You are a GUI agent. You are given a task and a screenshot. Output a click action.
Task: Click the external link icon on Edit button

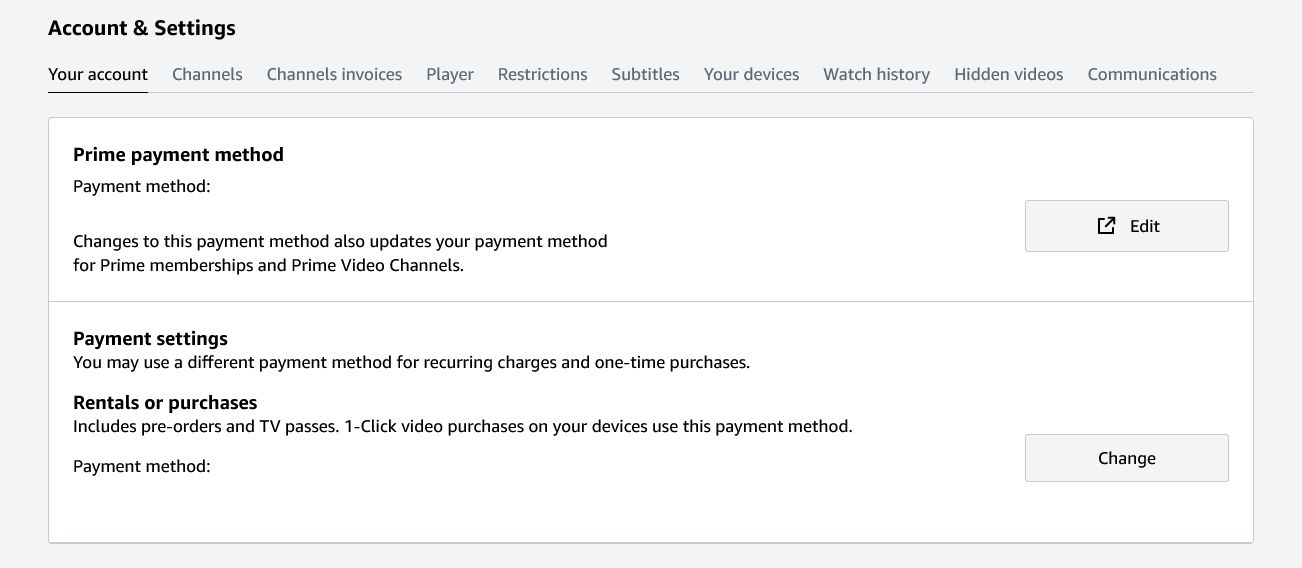tap(1106, 226)
